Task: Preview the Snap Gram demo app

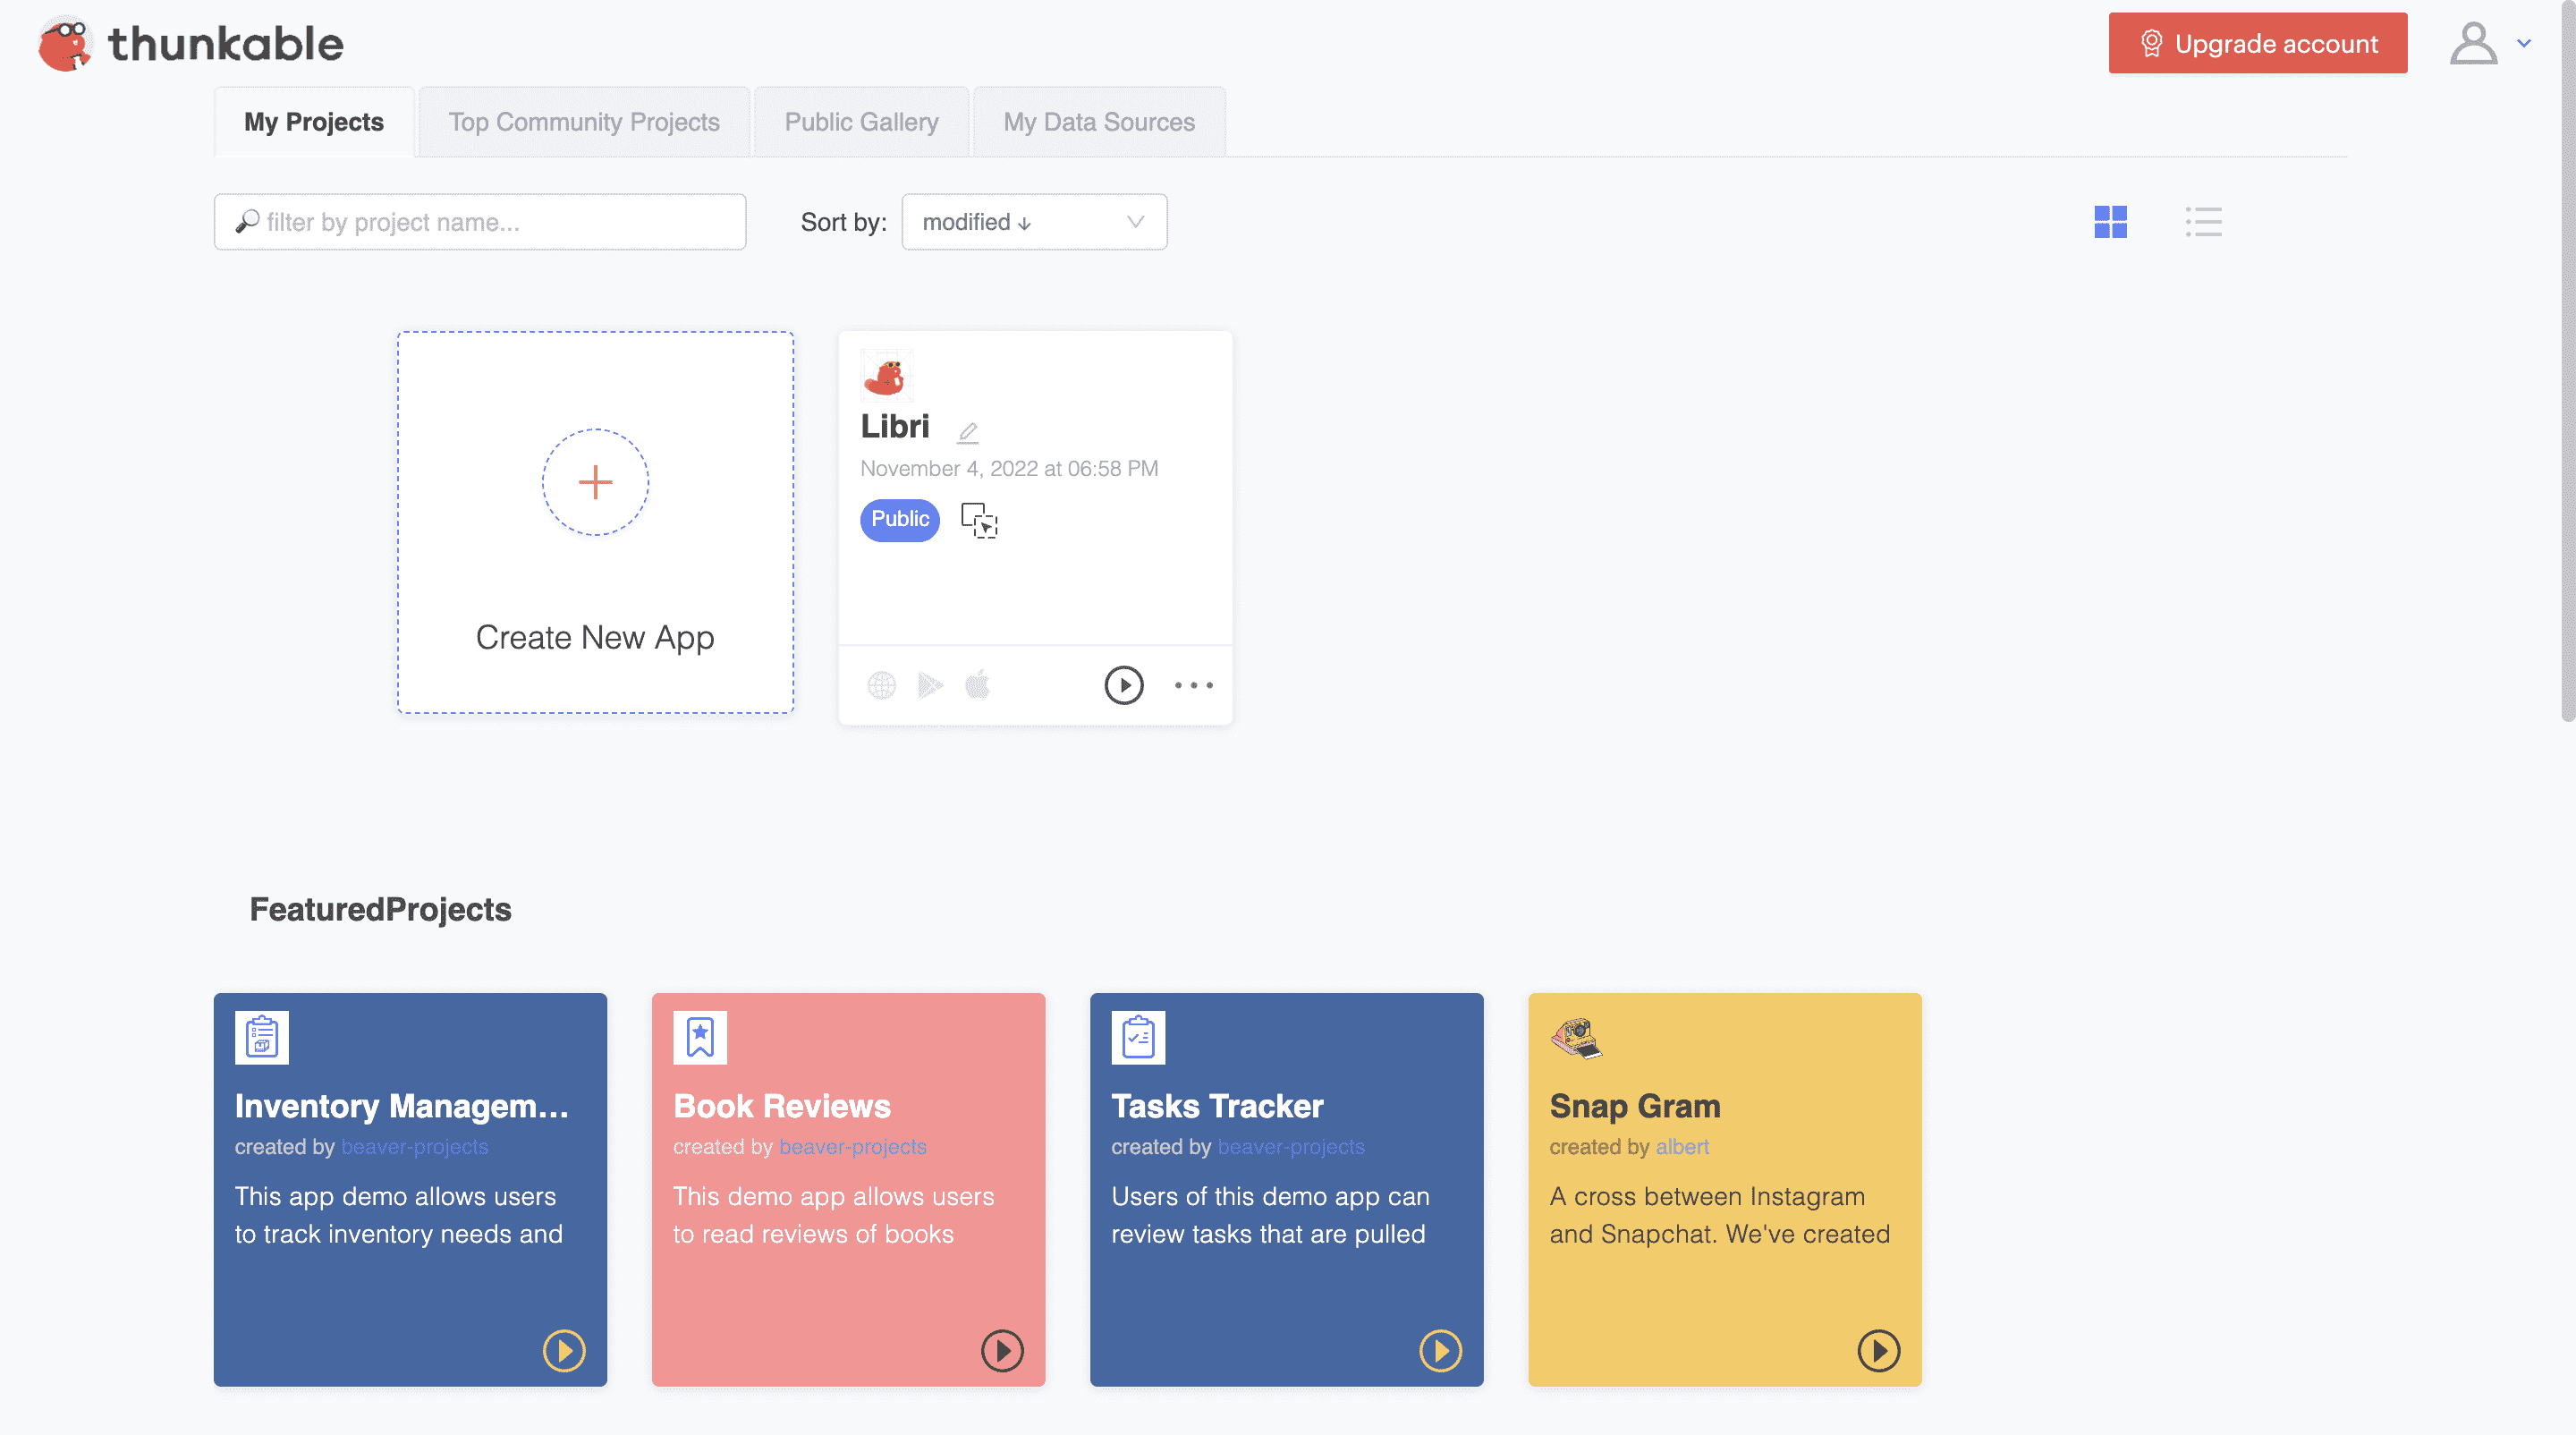Action: [x=1878, y=1351]
